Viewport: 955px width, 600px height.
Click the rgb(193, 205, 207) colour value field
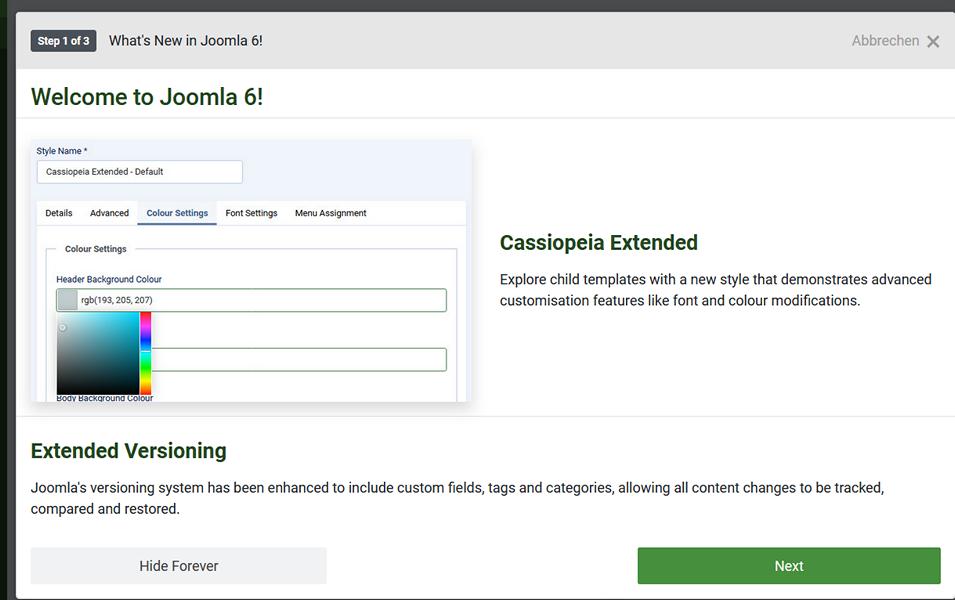pos(260,300)
